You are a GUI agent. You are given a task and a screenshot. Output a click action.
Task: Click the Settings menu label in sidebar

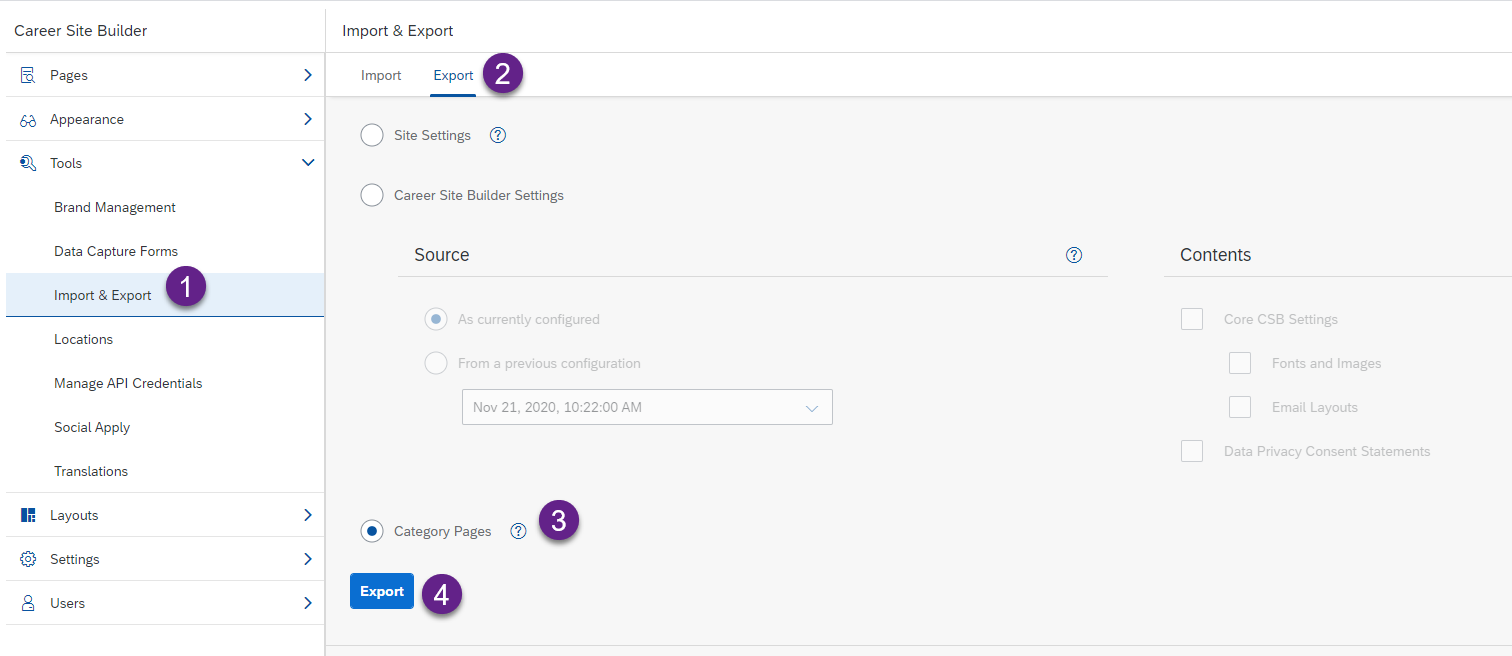coord(75,559)
